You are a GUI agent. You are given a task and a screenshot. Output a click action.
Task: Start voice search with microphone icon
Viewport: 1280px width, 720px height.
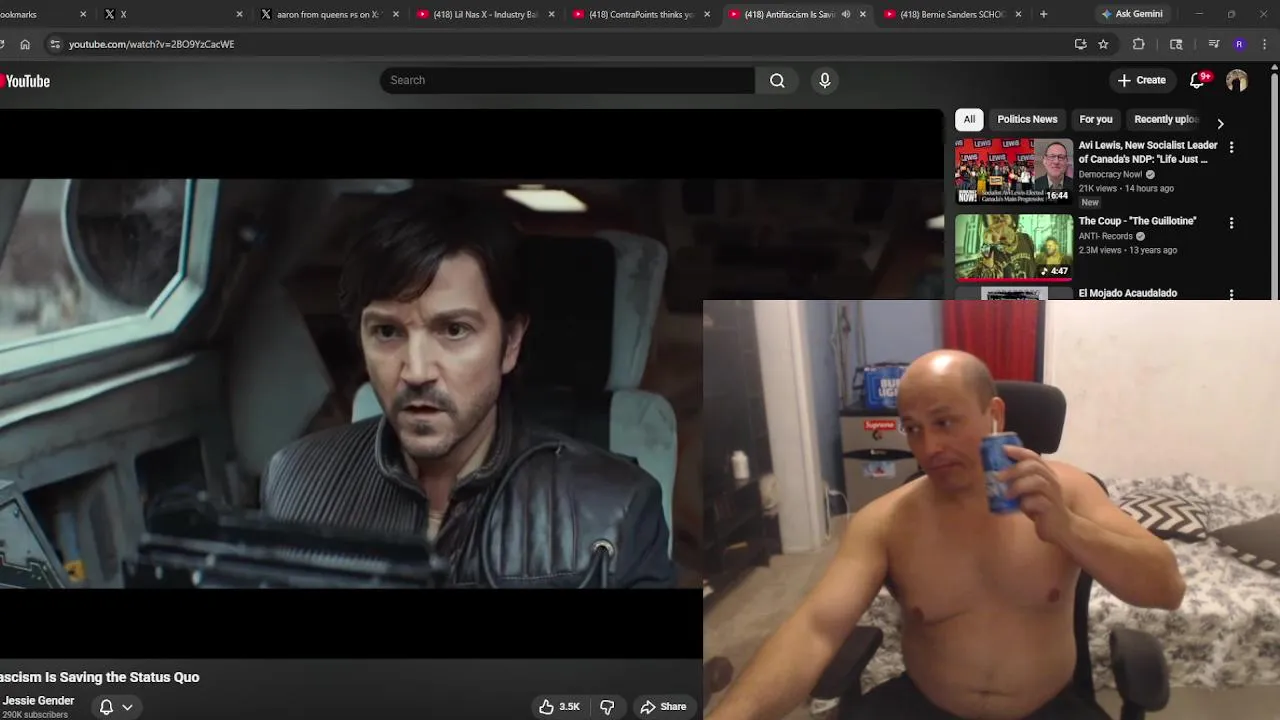825,80
